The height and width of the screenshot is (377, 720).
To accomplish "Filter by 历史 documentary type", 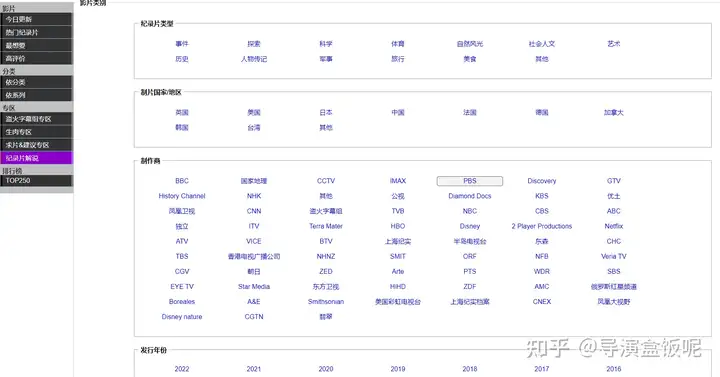I will 182,59.
